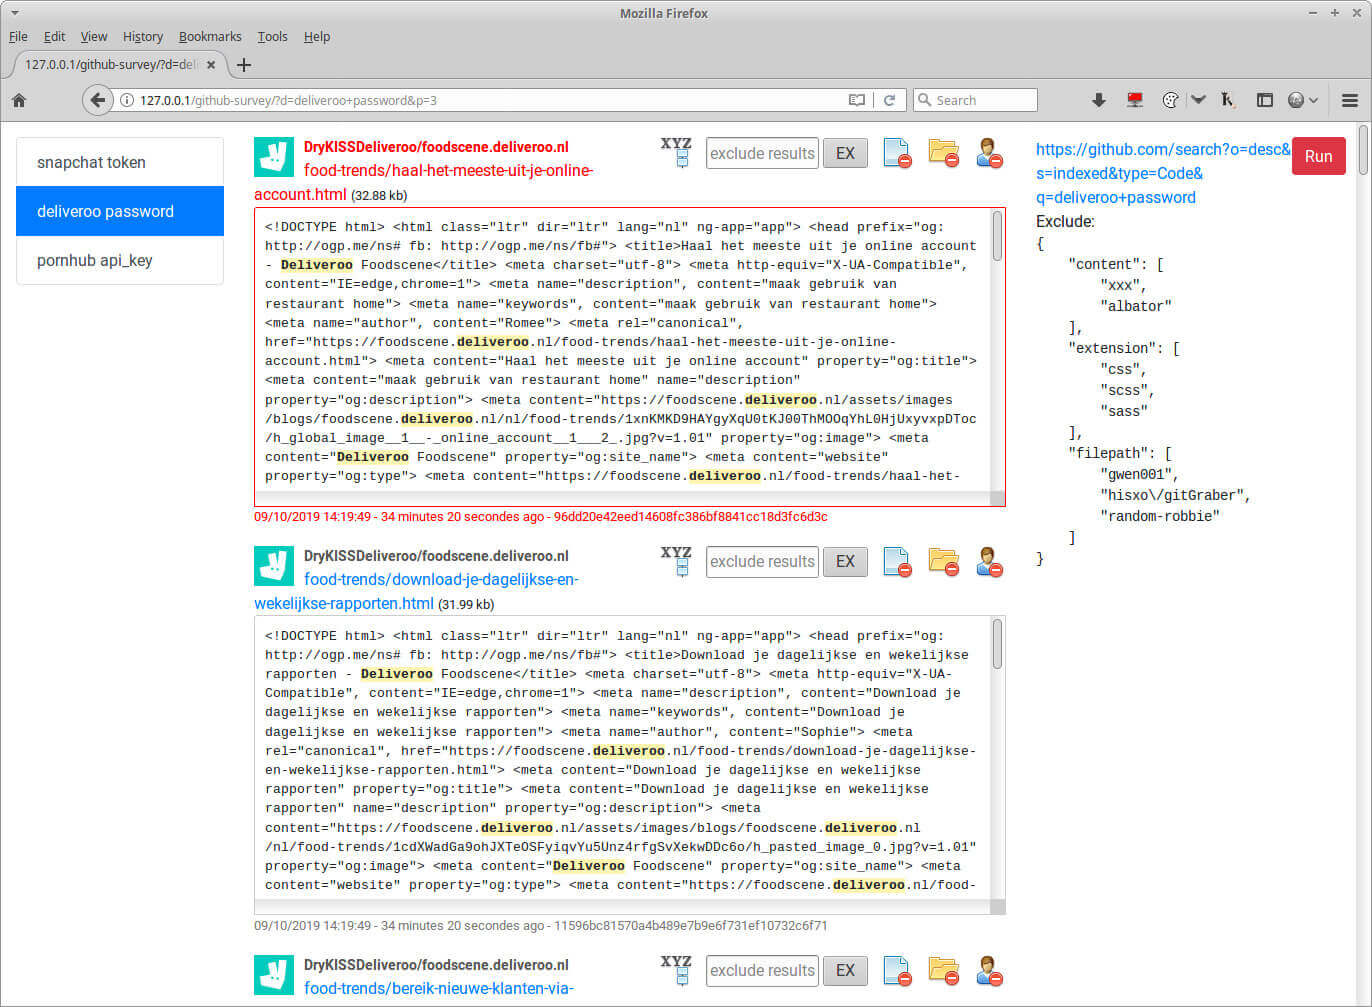Open the Help menu
This screenshot has width=1372, height=1007.
317,36
